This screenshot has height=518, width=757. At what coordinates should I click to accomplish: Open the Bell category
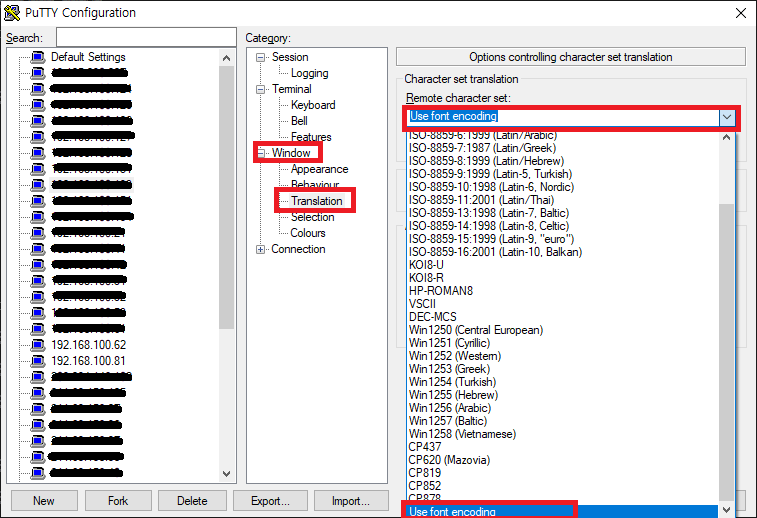(299, 121)
